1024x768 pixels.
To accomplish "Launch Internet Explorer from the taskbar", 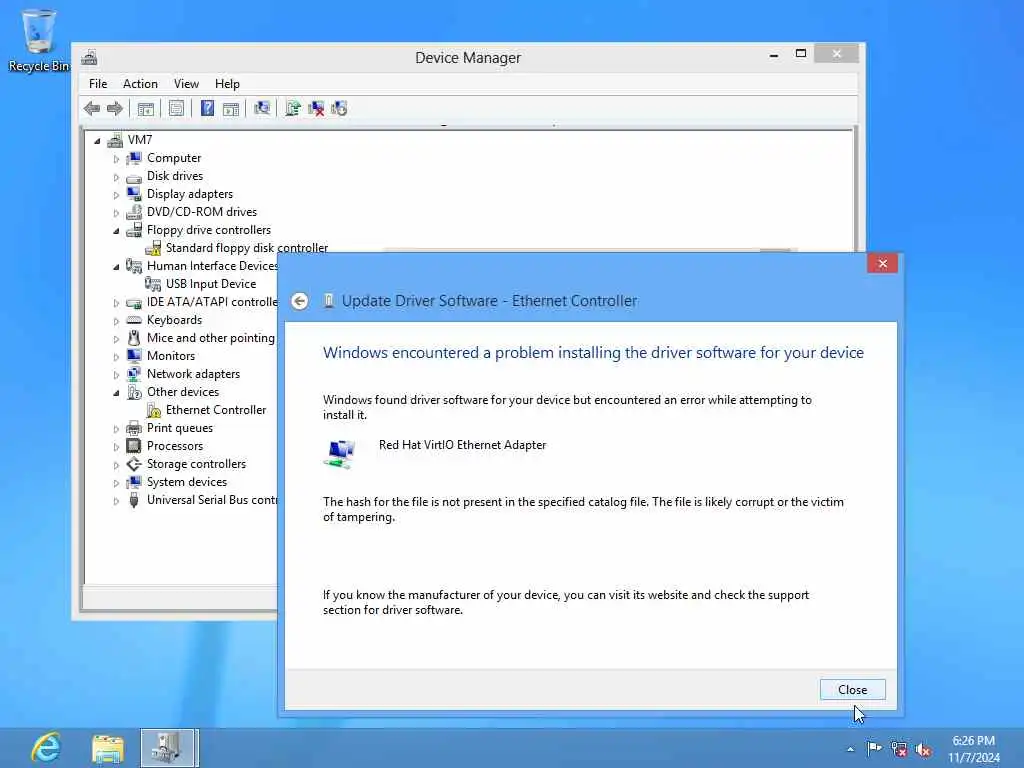I will [x=46, y=748].
